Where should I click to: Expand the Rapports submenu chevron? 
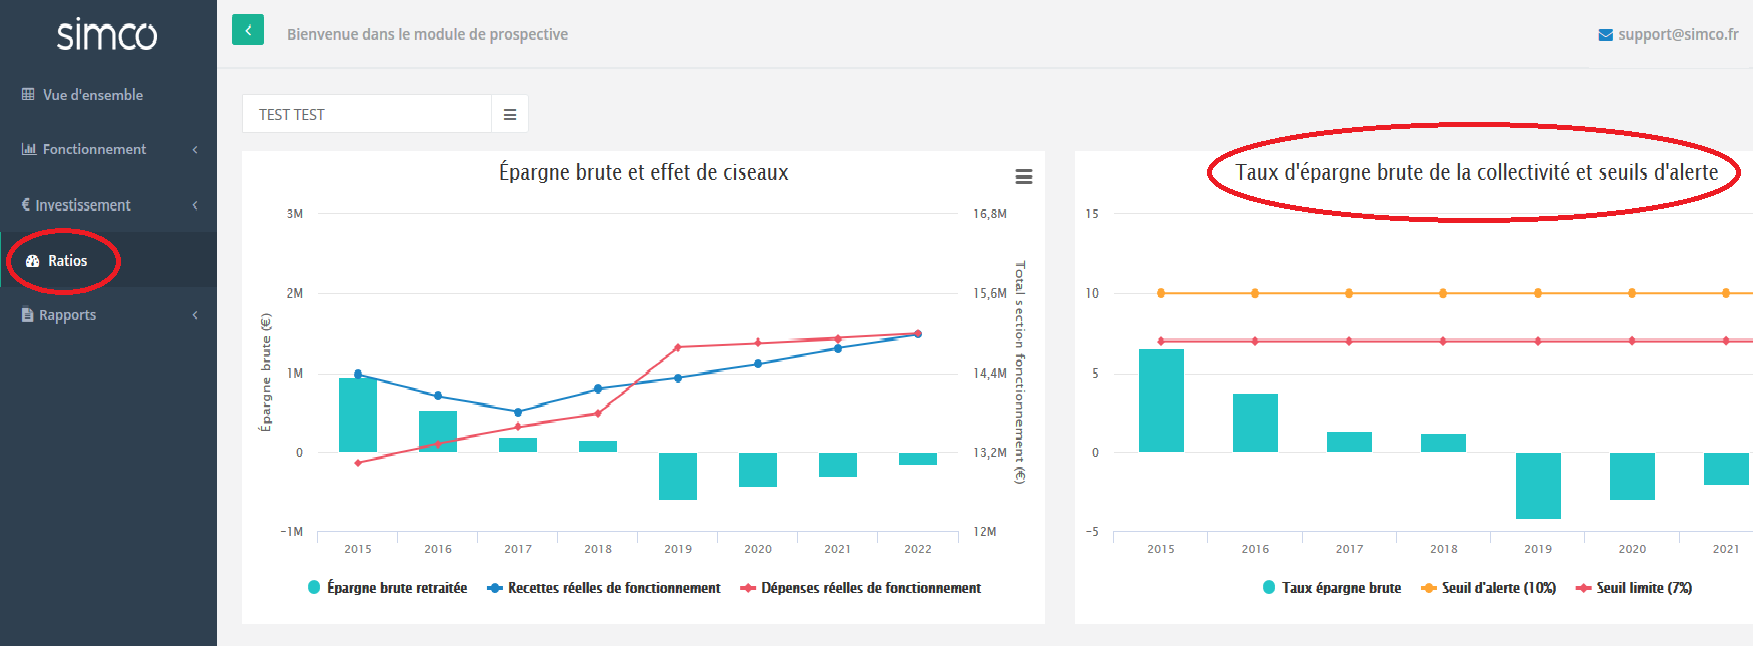coord(195,315)
